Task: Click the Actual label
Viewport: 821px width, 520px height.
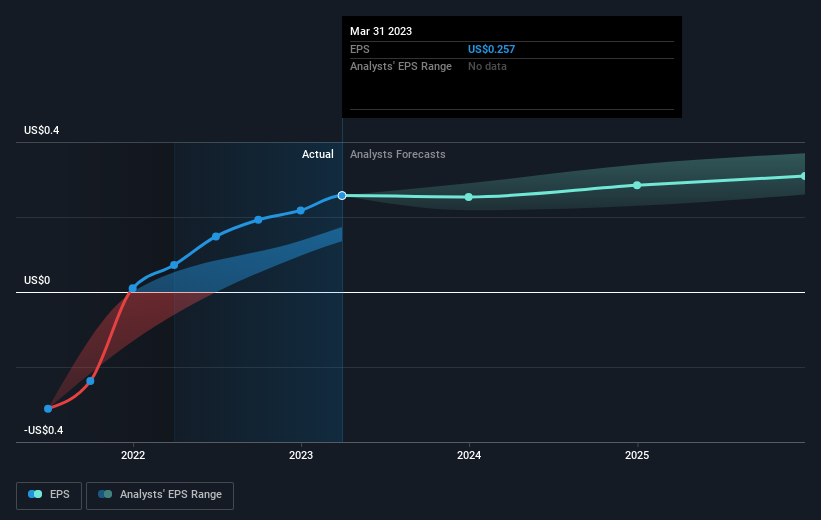Action: (x=318, y=154)
